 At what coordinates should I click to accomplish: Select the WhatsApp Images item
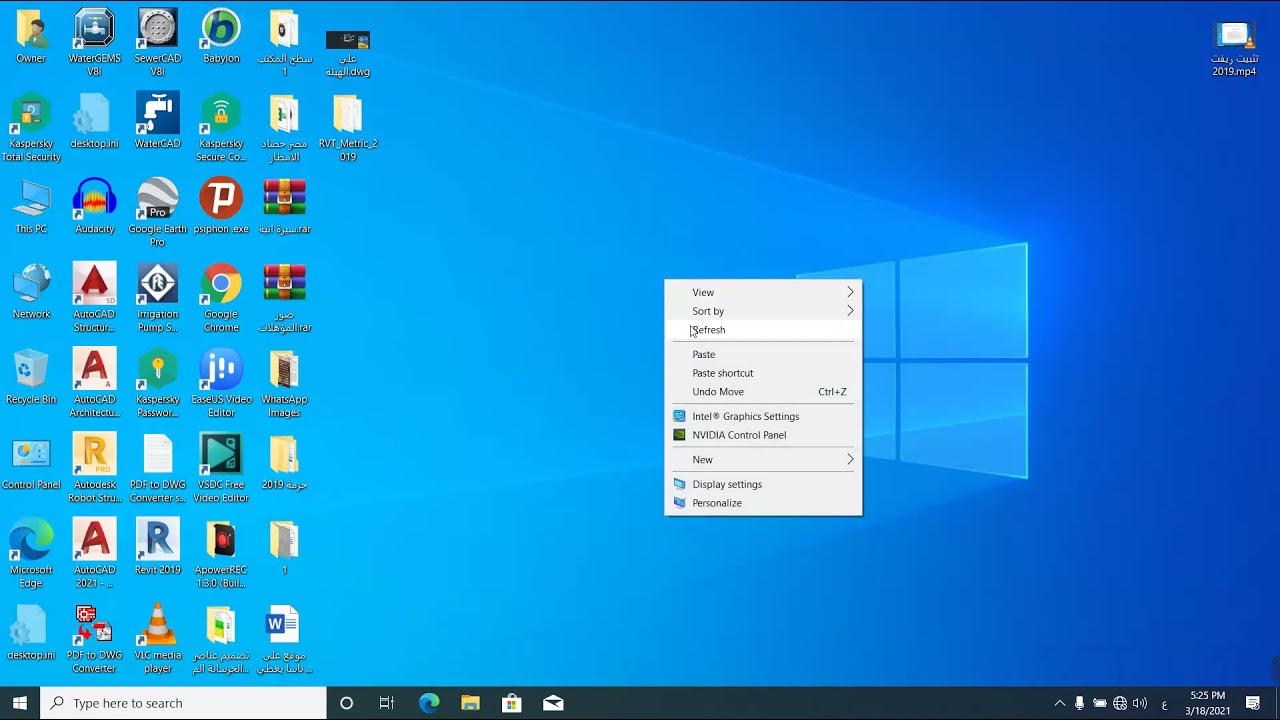coord(284,383)
